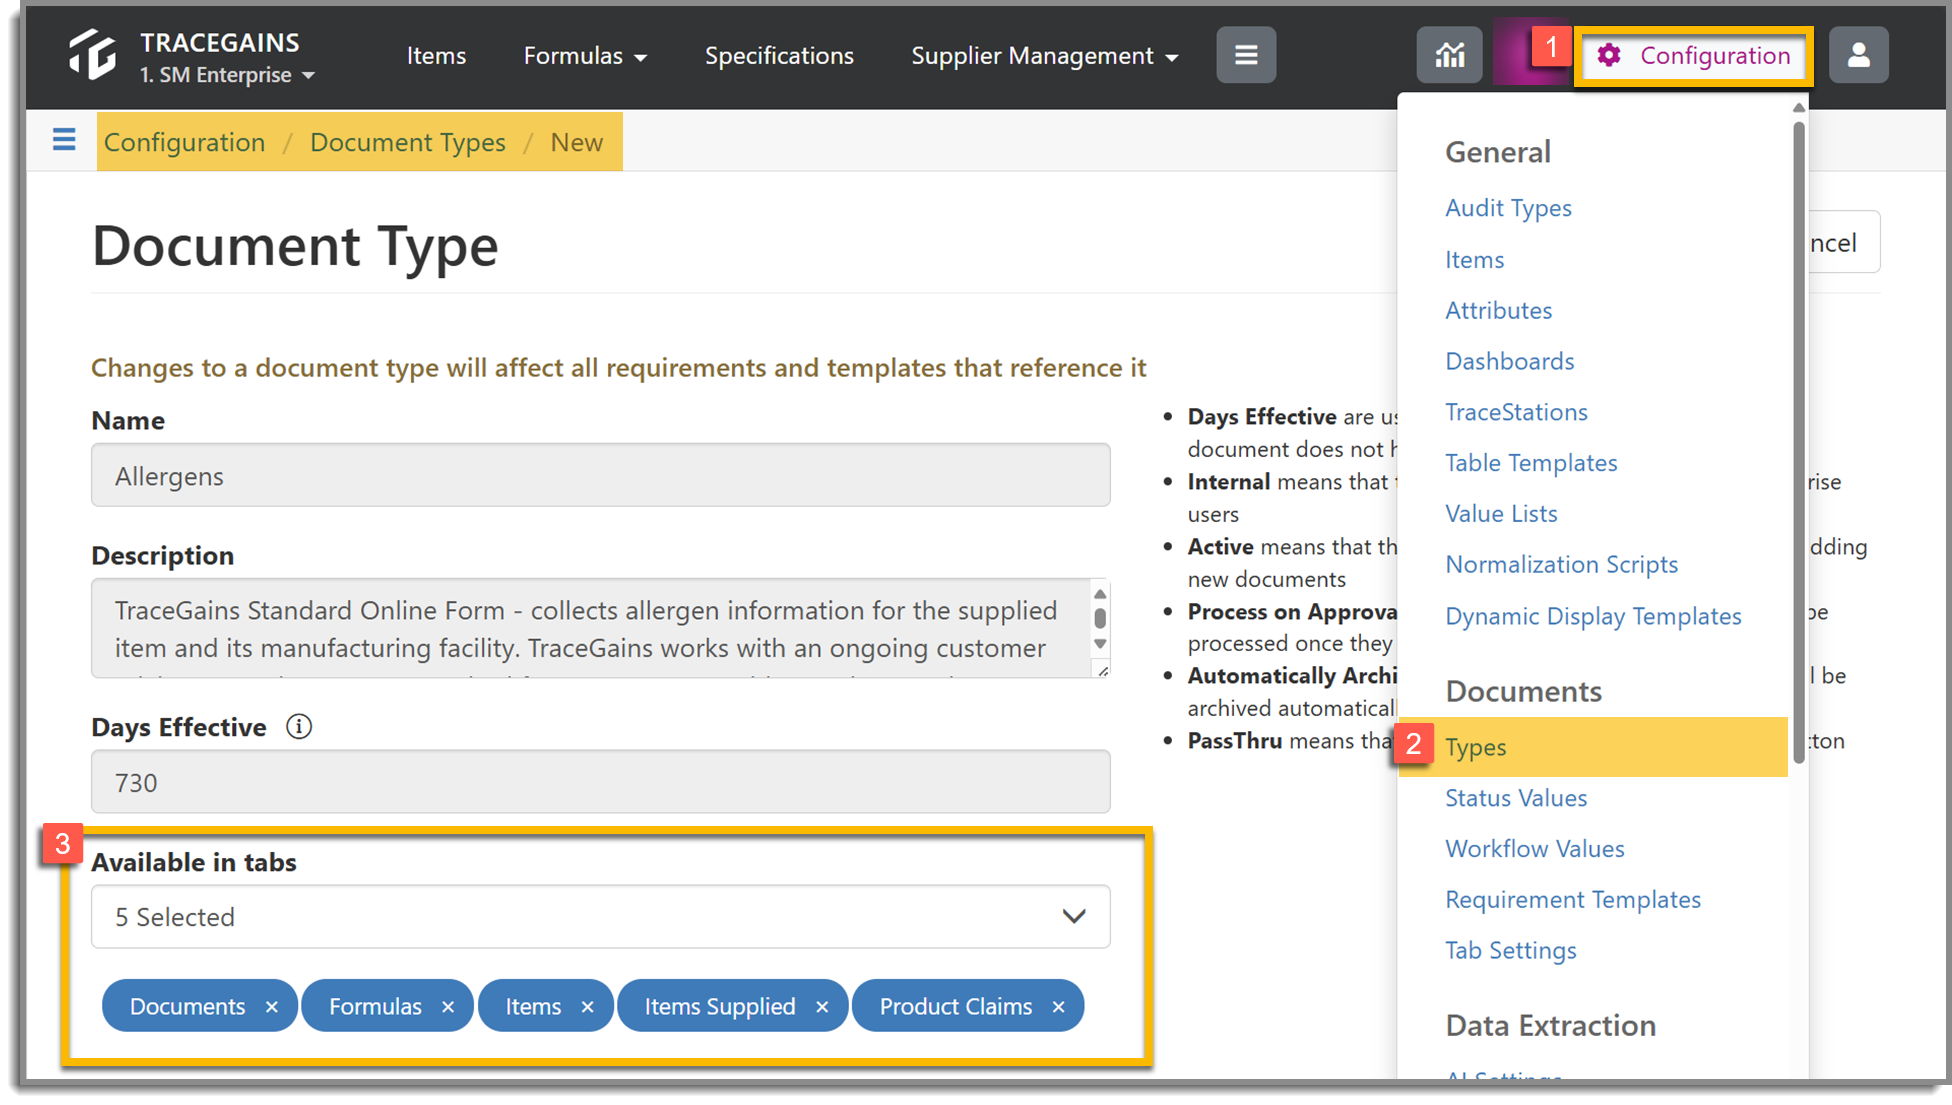Click the Description scrollbar down arrow
The height and width of the screenshot is (1105, 1952).
1100,644
